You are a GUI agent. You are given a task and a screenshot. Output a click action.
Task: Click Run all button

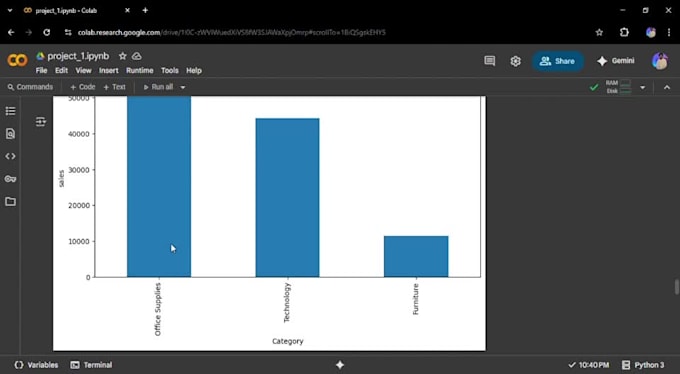(158, 87)
